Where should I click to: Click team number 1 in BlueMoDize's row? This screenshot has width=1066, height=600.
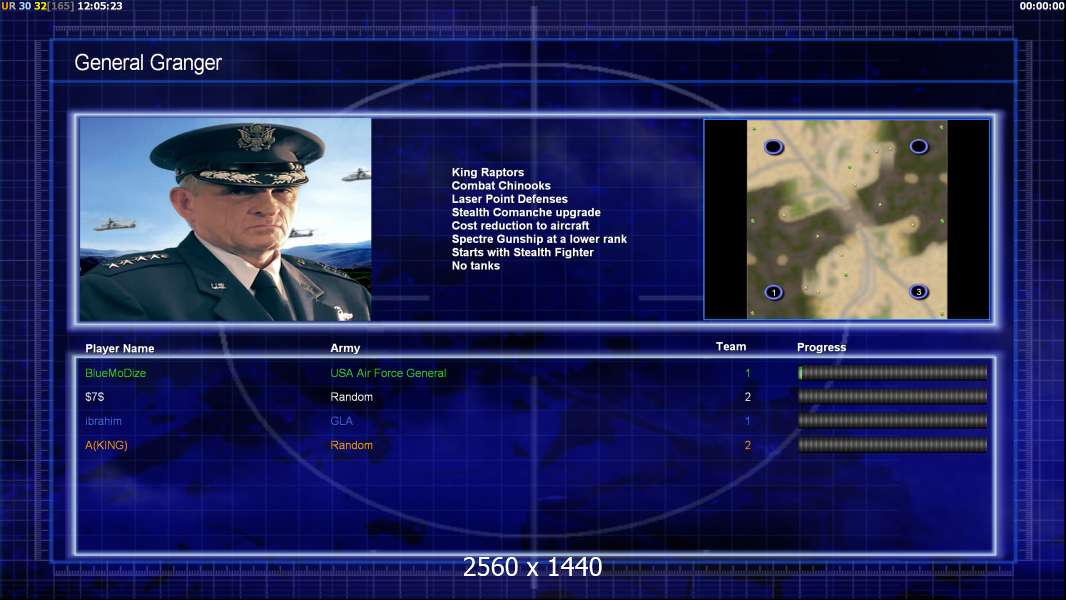click(748, 373)
